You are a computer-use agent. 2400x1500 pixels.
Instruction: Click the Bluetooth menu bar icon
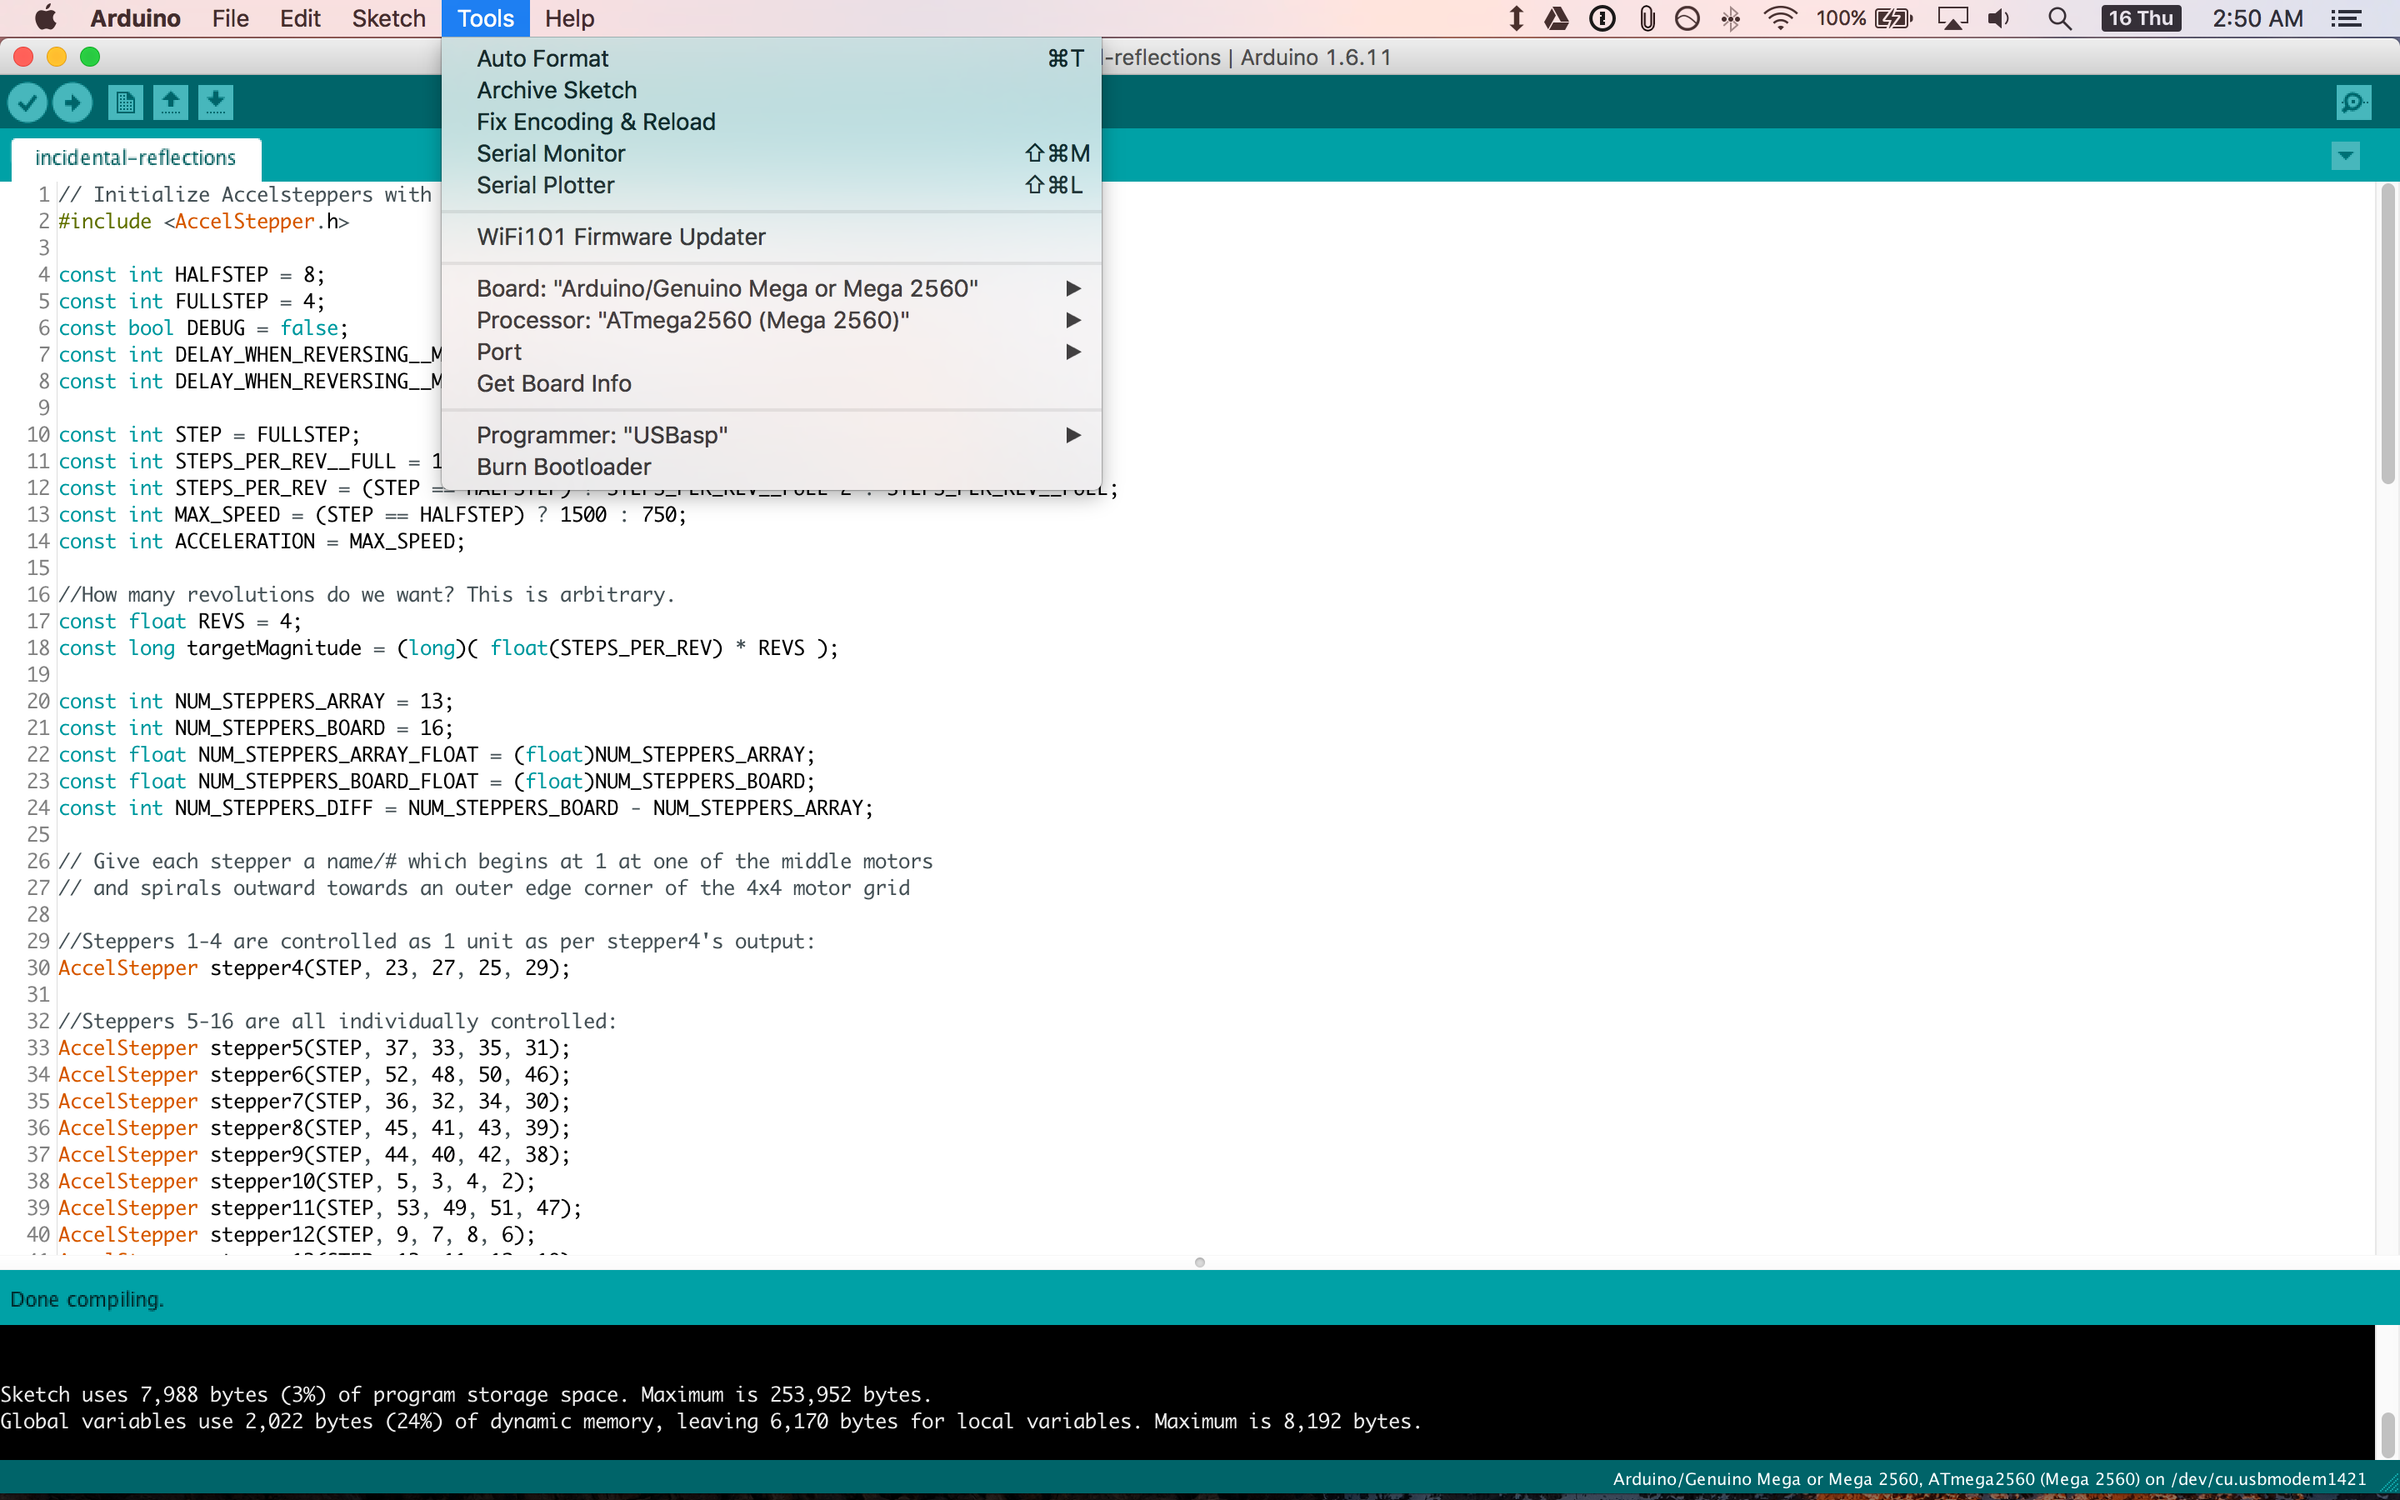[1731, 18]
